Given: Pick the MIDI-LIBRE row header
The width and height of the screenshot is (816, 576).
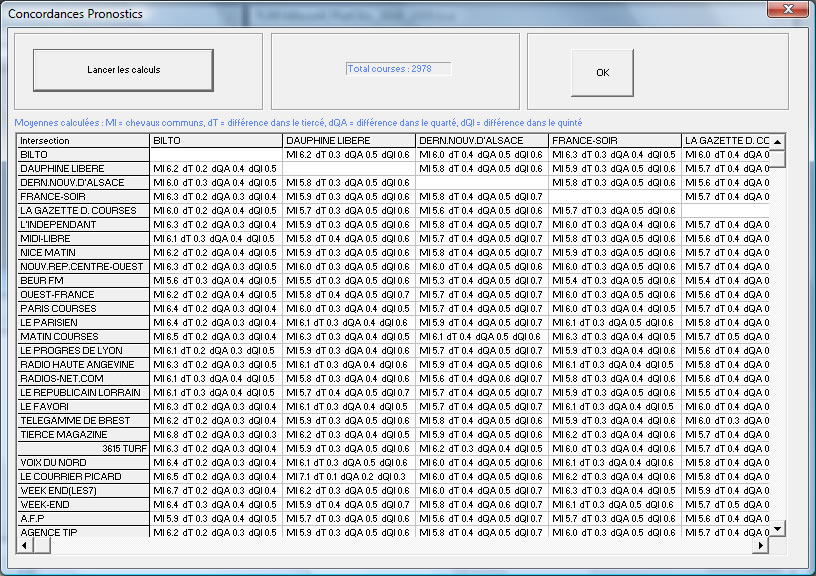Looking at the screenshot, I should click(83, 239).
